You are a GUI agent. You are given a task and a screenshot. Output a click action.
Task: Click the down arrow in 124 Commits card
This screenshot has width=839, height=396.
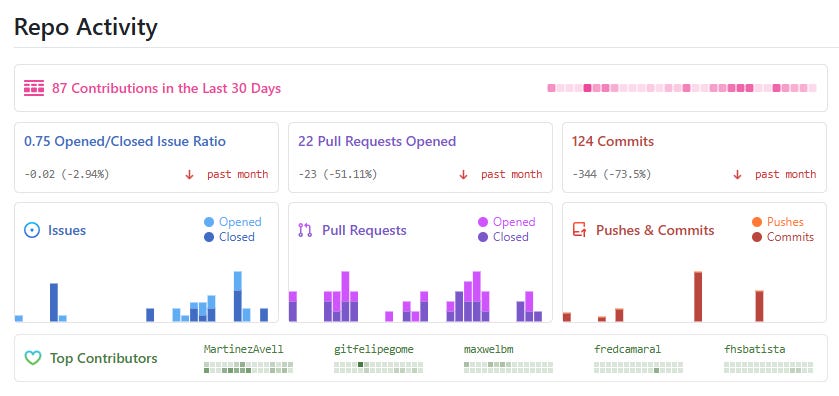point(737,174)
